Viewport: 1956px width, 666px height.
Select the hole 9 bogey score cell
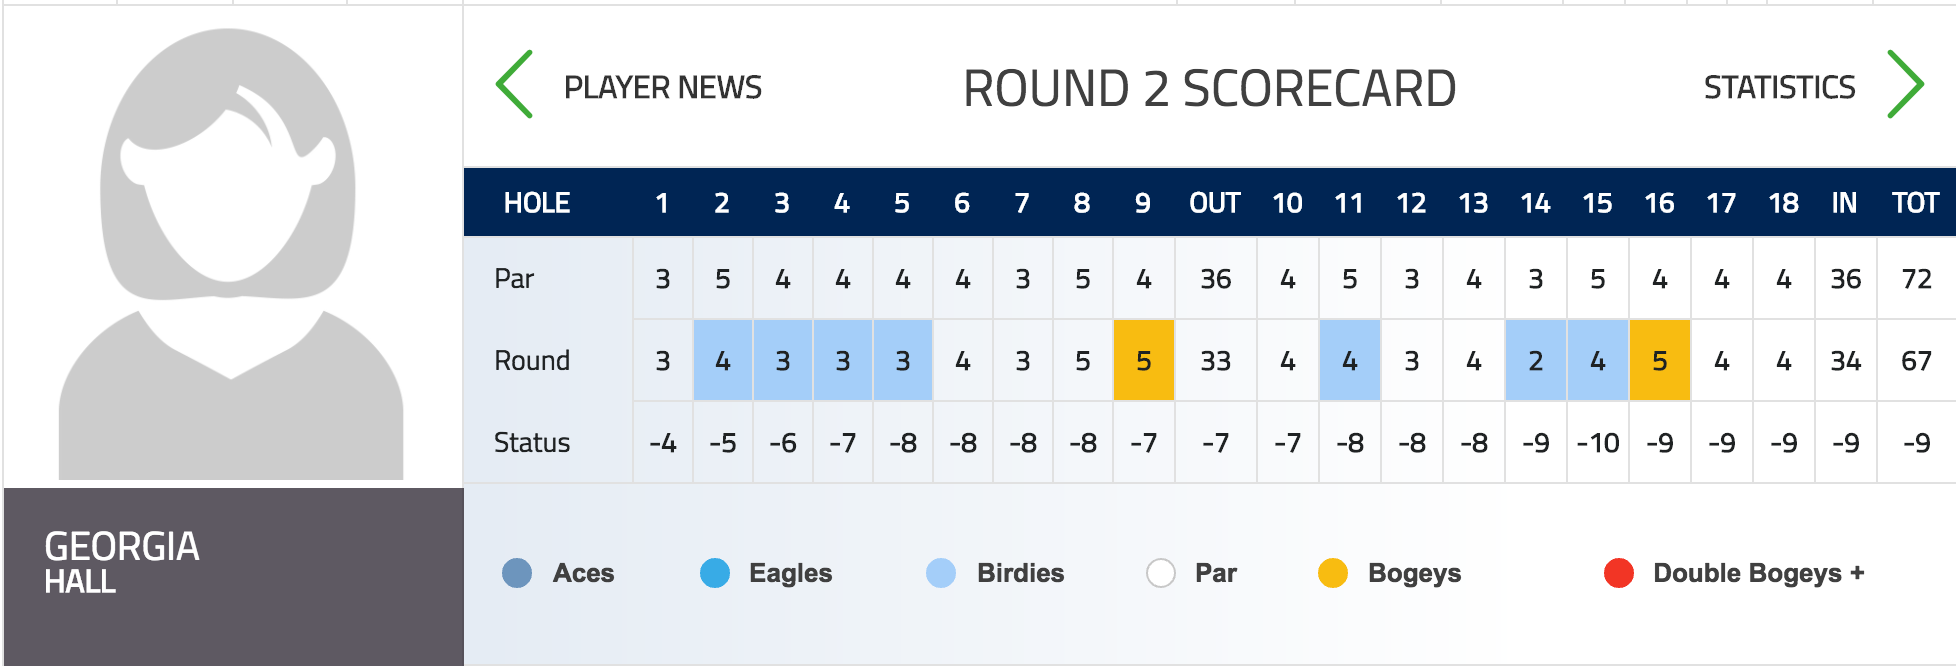pyautogui.click(x=1144, y=360)
